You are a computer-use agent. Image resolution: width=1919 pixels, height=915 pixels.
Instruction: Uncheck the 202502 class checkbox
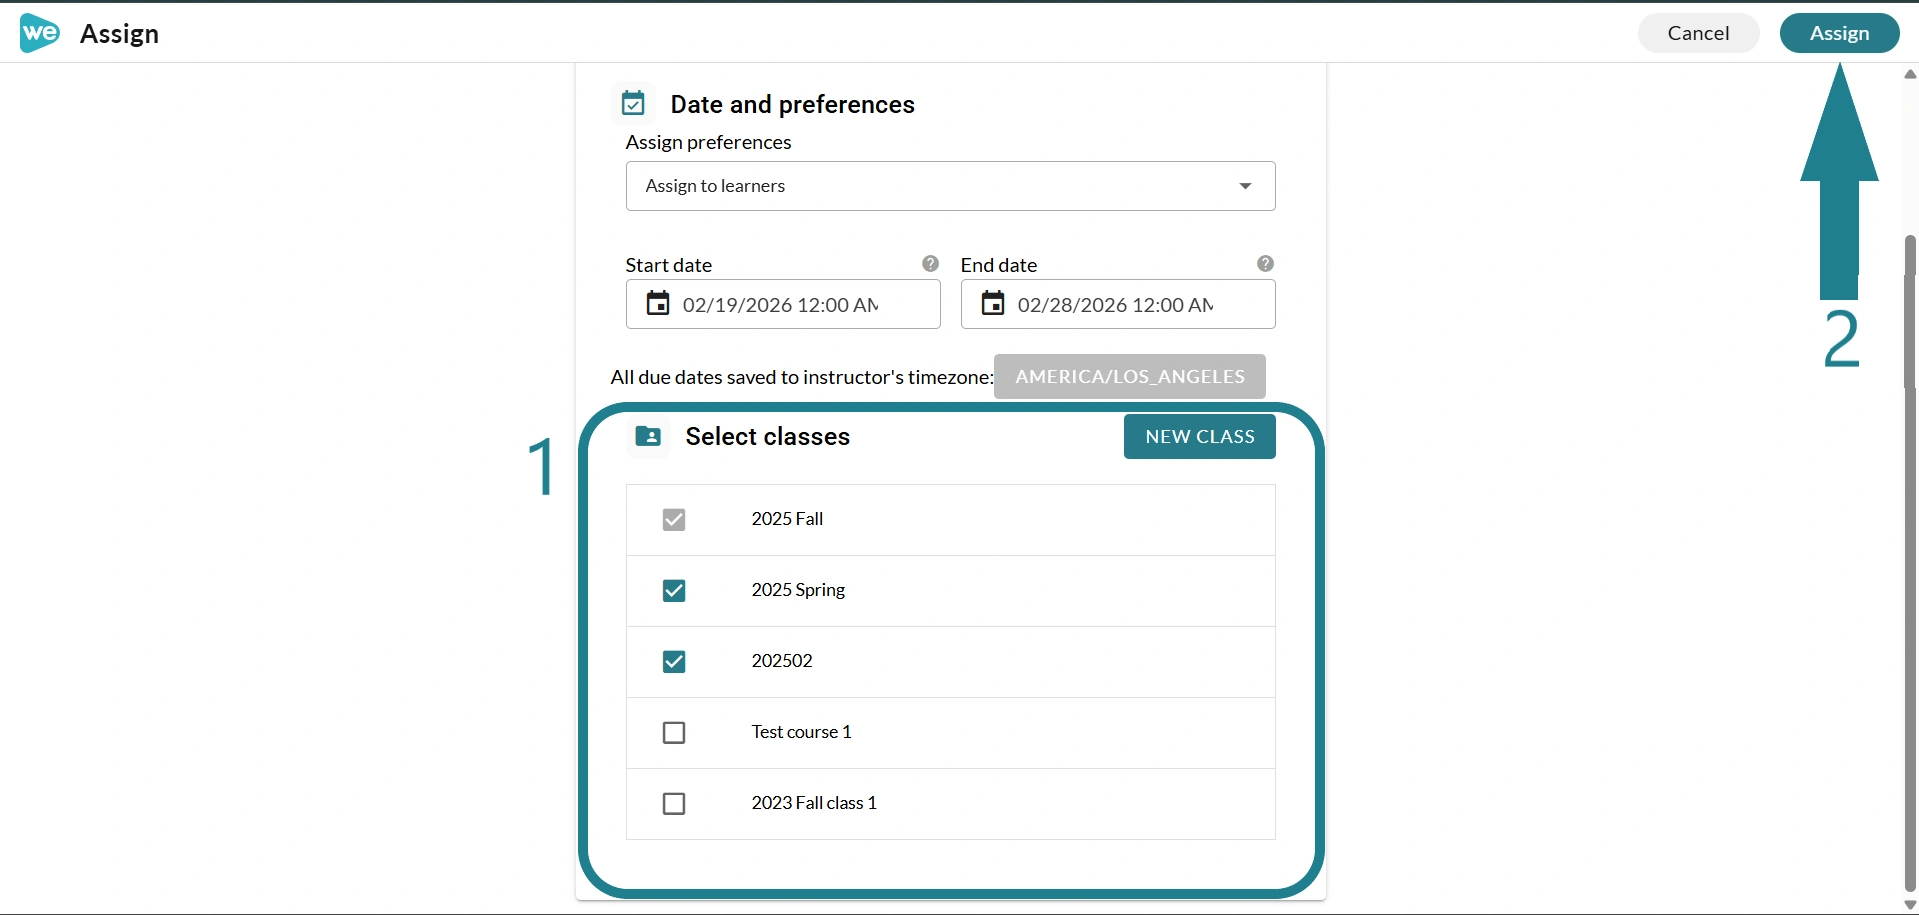click(x=674, y=662)
